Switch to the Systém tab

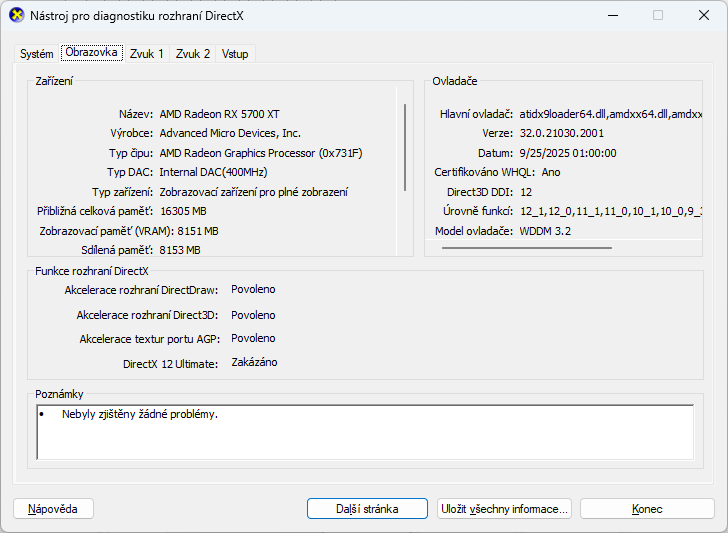point(37,54)
